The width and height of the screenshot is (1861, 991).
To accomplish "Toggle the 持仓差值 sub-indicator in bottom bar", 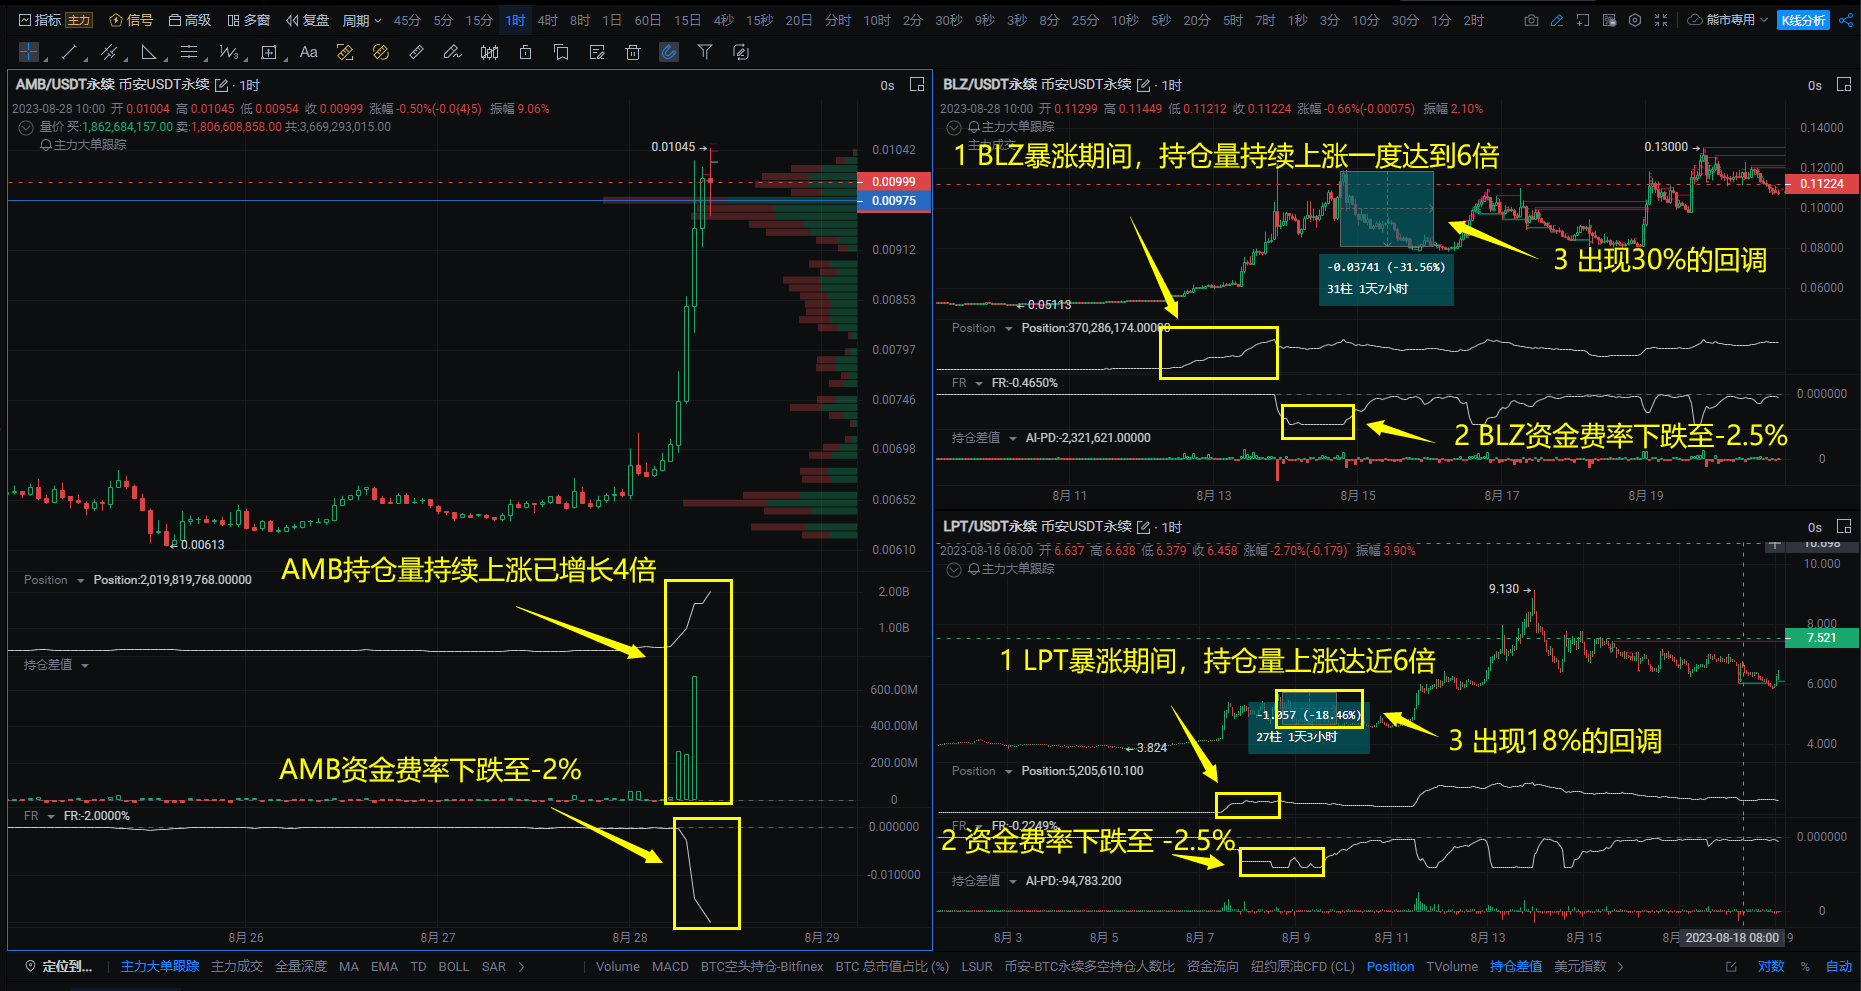I will (x=1516, y=966).
